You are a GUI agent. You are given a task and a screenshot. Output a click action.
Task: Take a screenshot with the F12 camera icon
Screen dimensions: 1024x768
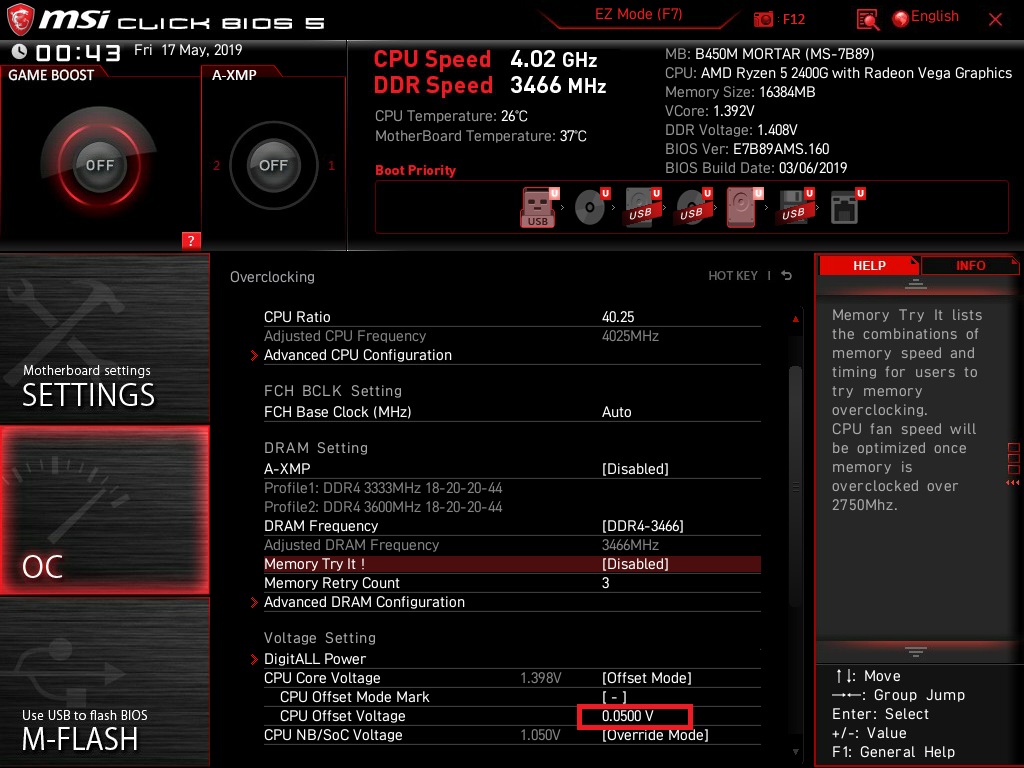coord(763,20)
